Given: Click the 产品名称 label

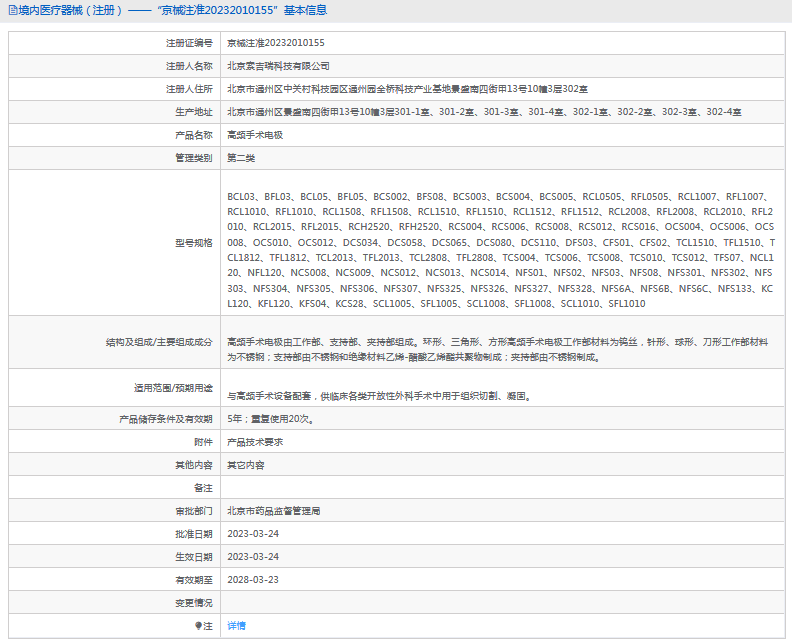Looking at the screenshot, I should pos(194,135).
